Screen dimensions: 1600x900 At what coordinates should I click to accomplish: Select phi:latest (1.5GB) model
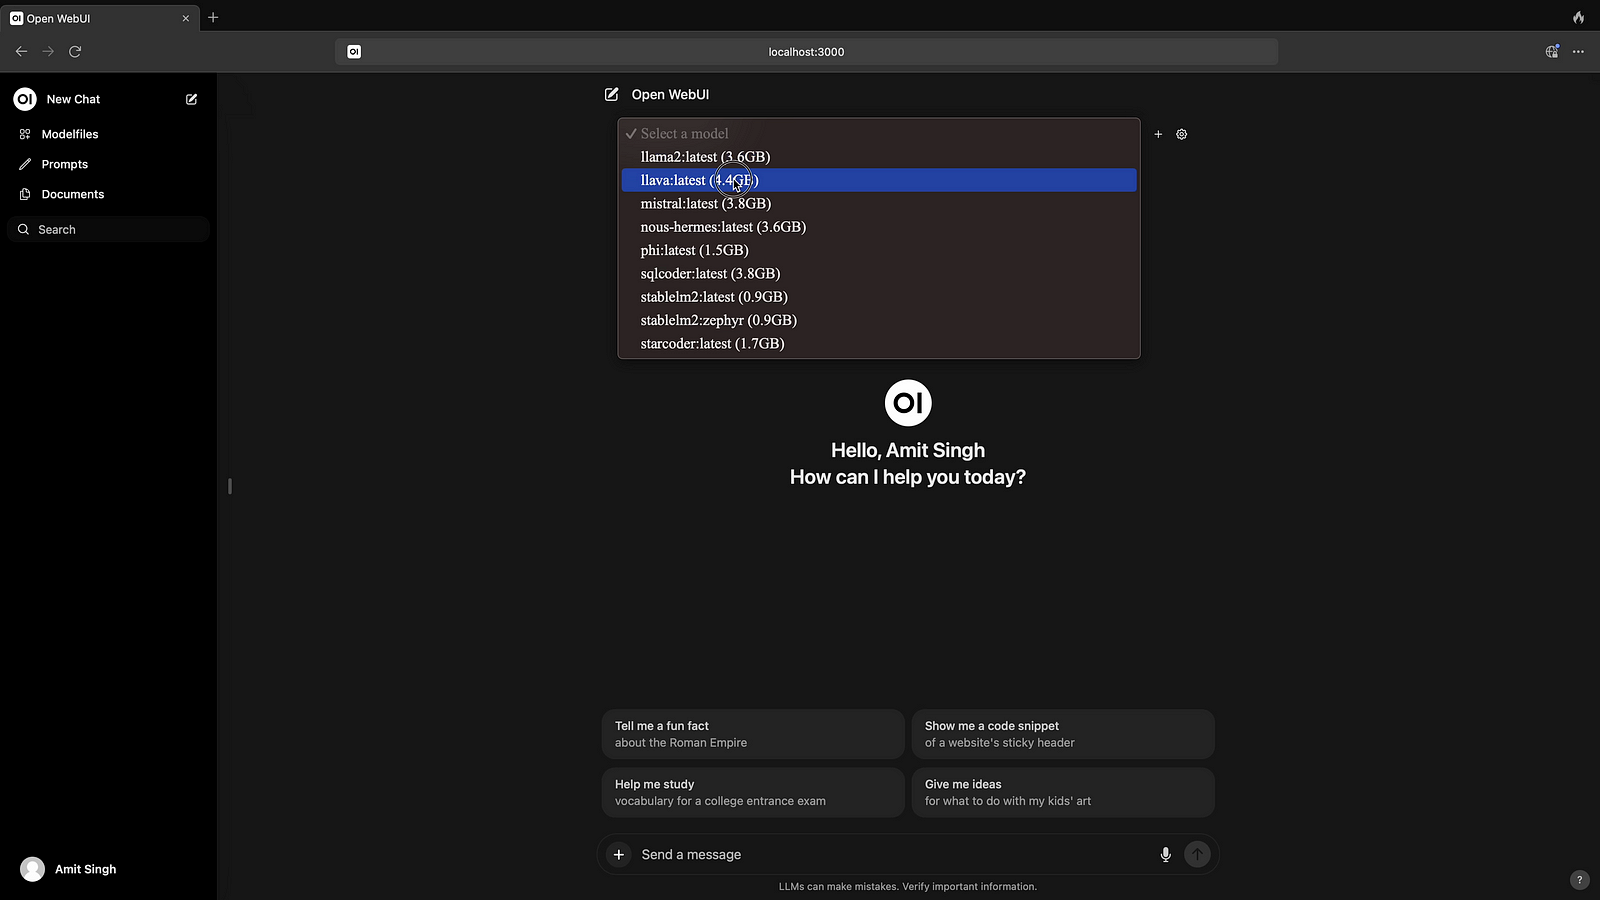(694, 250)
